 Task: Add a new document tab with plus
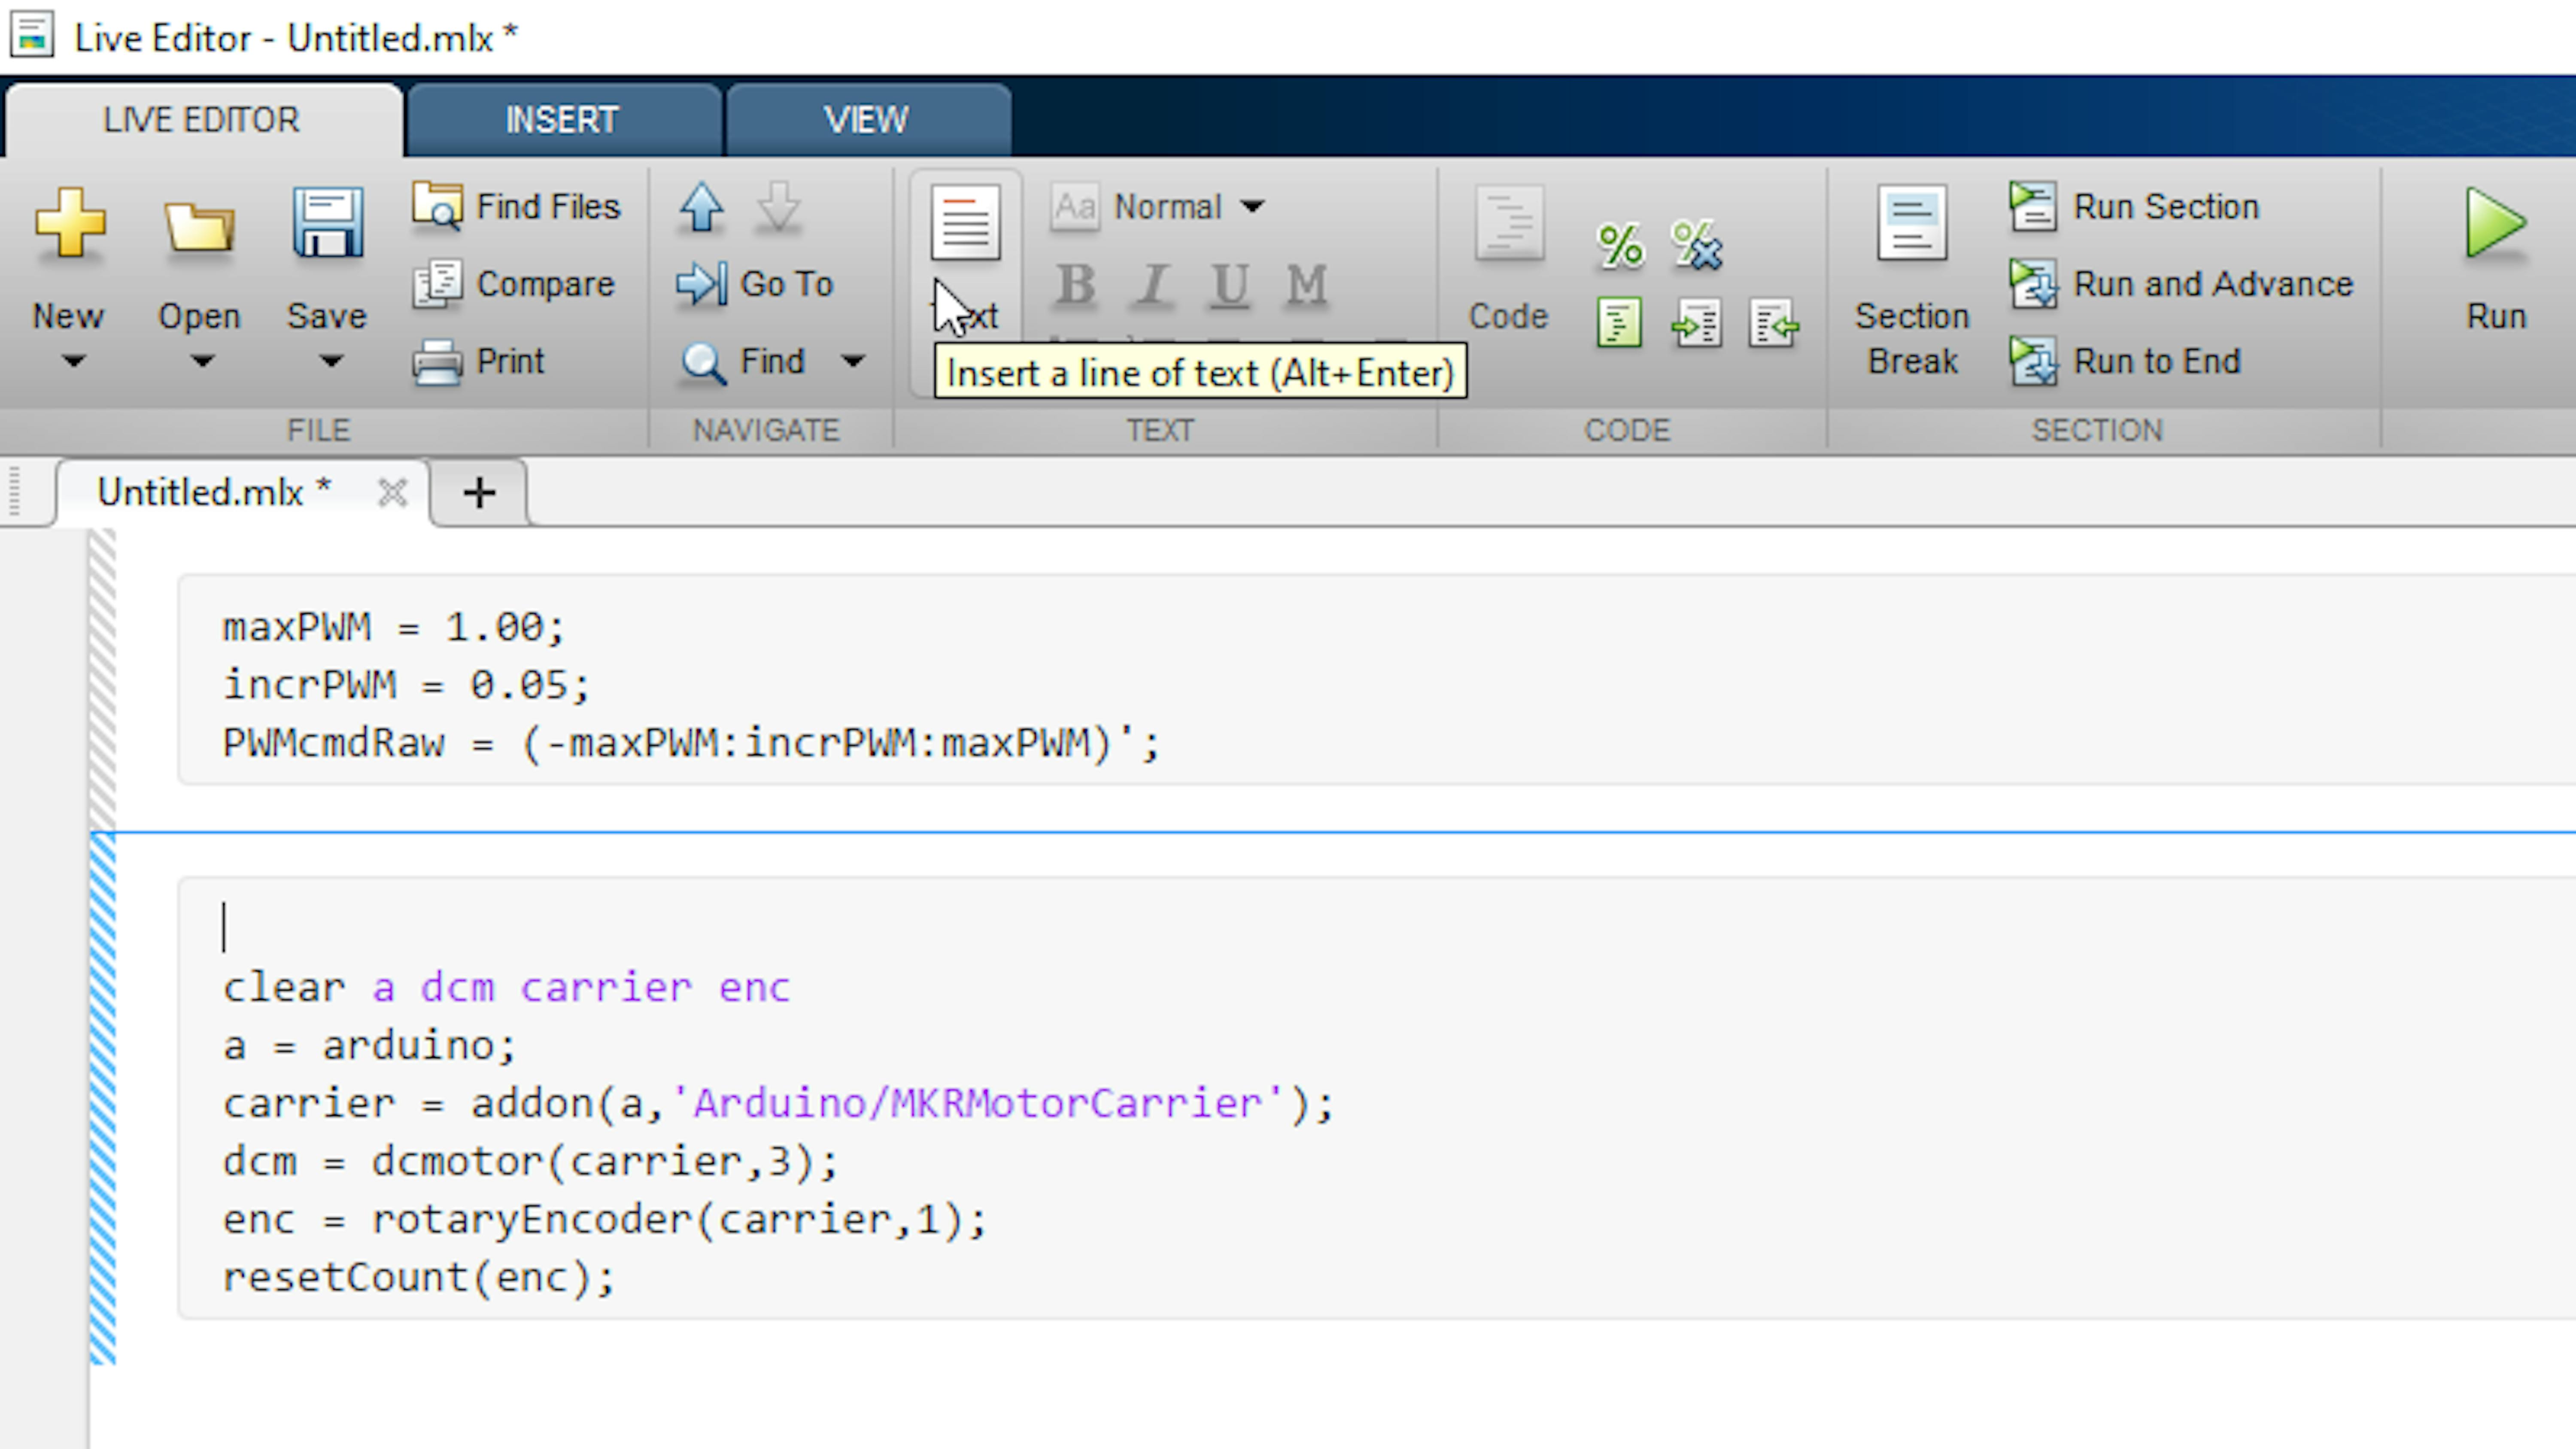point(479,492)
